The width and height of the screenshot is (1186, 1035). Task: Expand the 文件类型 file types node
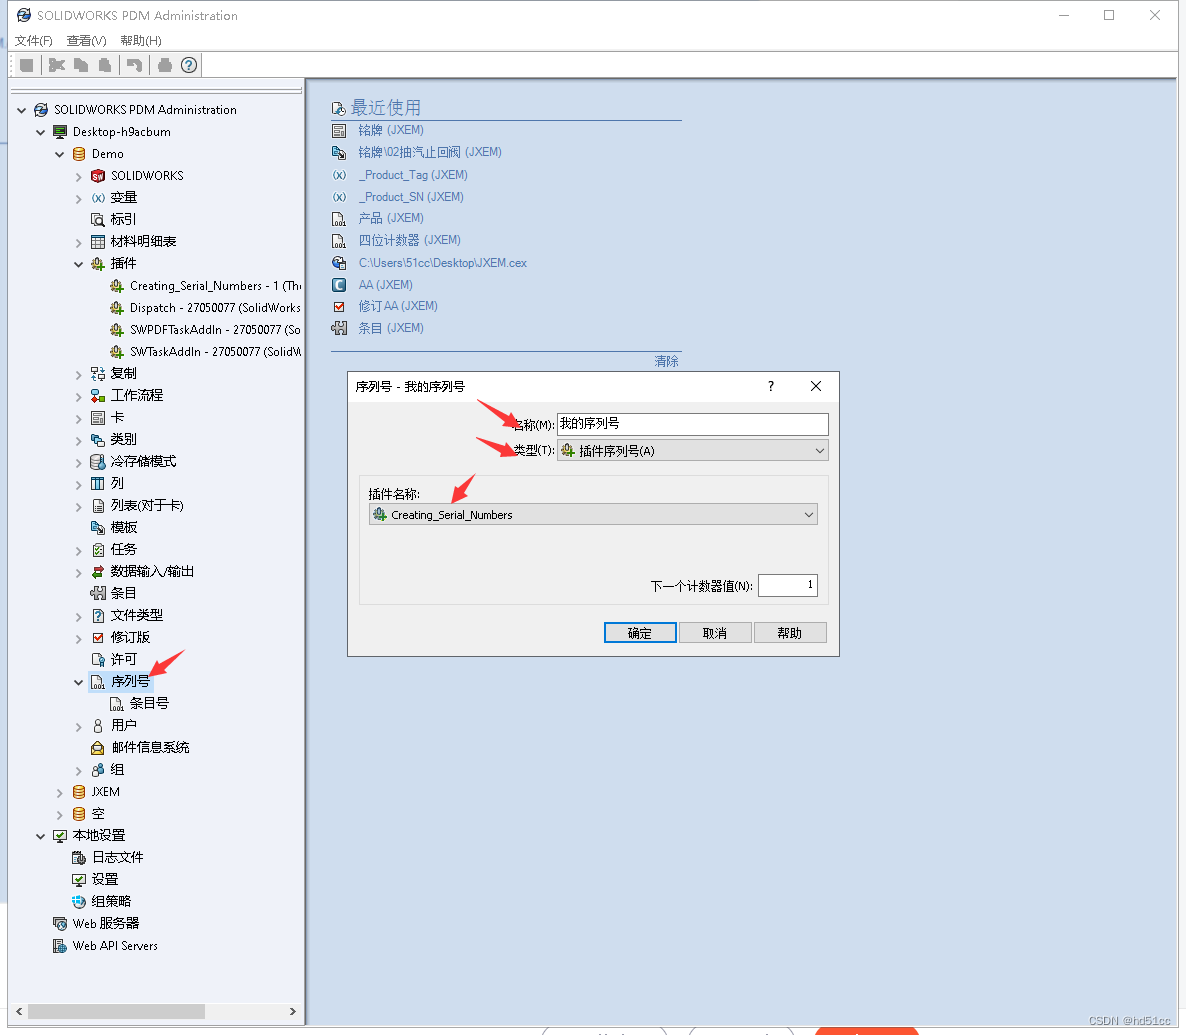coord(79,616)
